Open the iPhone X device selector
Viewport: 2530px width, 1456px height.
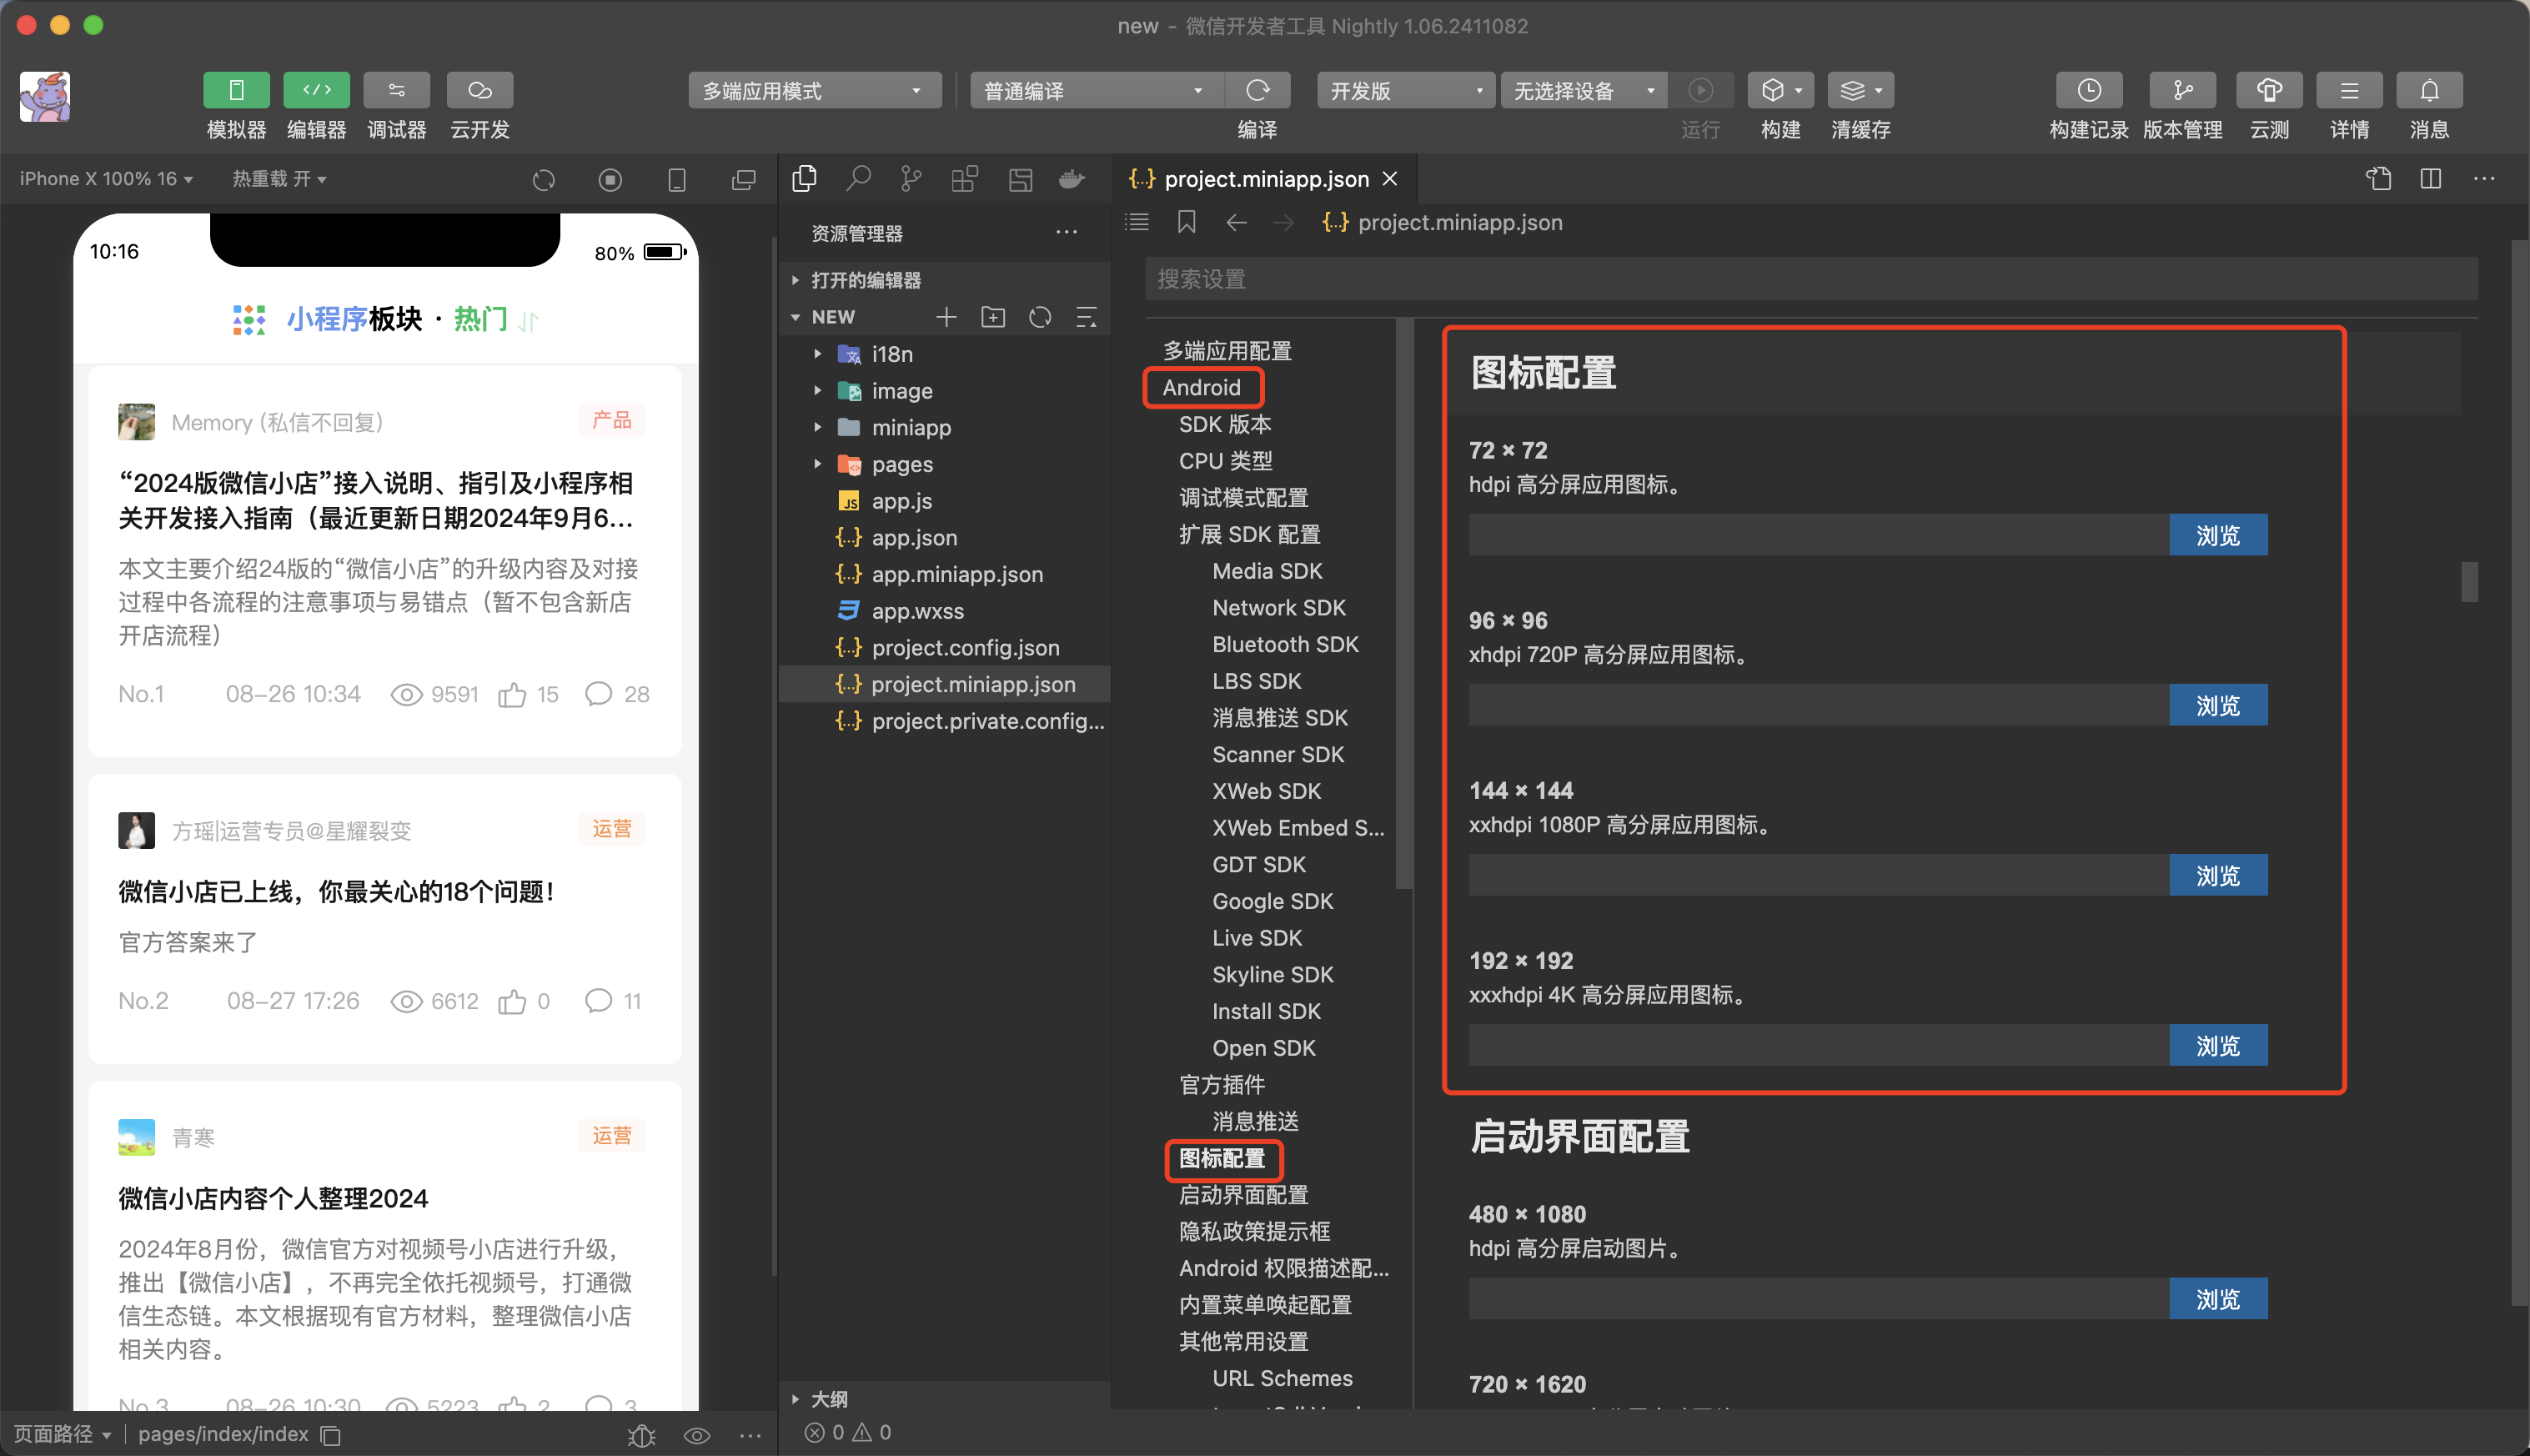(106, 179)
